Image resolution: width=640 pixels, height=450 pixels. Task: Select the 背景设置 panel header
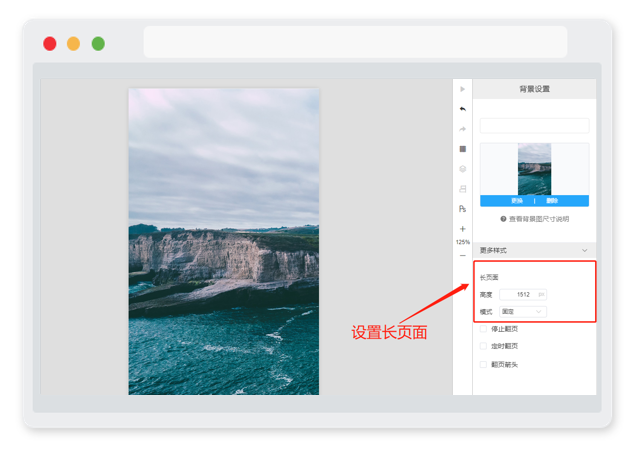(x=534, y=89)
